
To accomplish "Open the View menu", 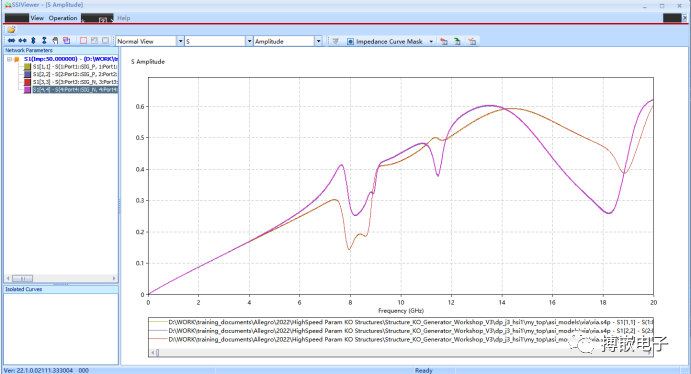I will point(37,18).
